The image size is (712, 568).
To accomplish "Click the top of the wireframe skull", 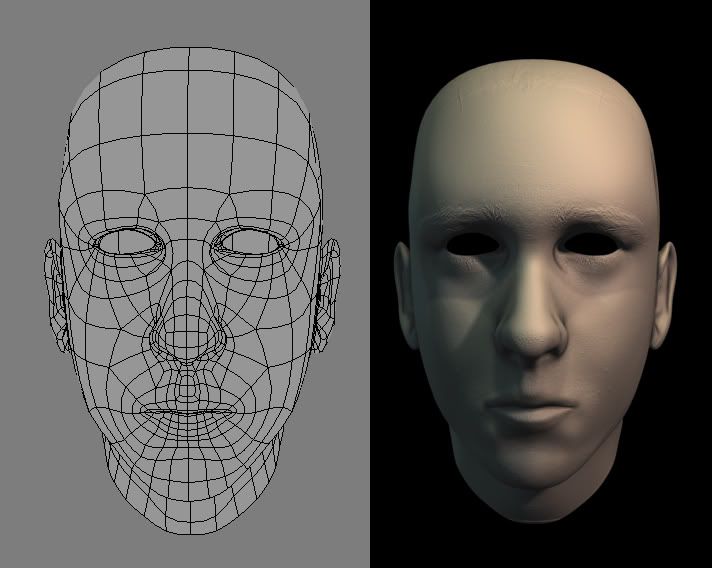I will [187, 60].
